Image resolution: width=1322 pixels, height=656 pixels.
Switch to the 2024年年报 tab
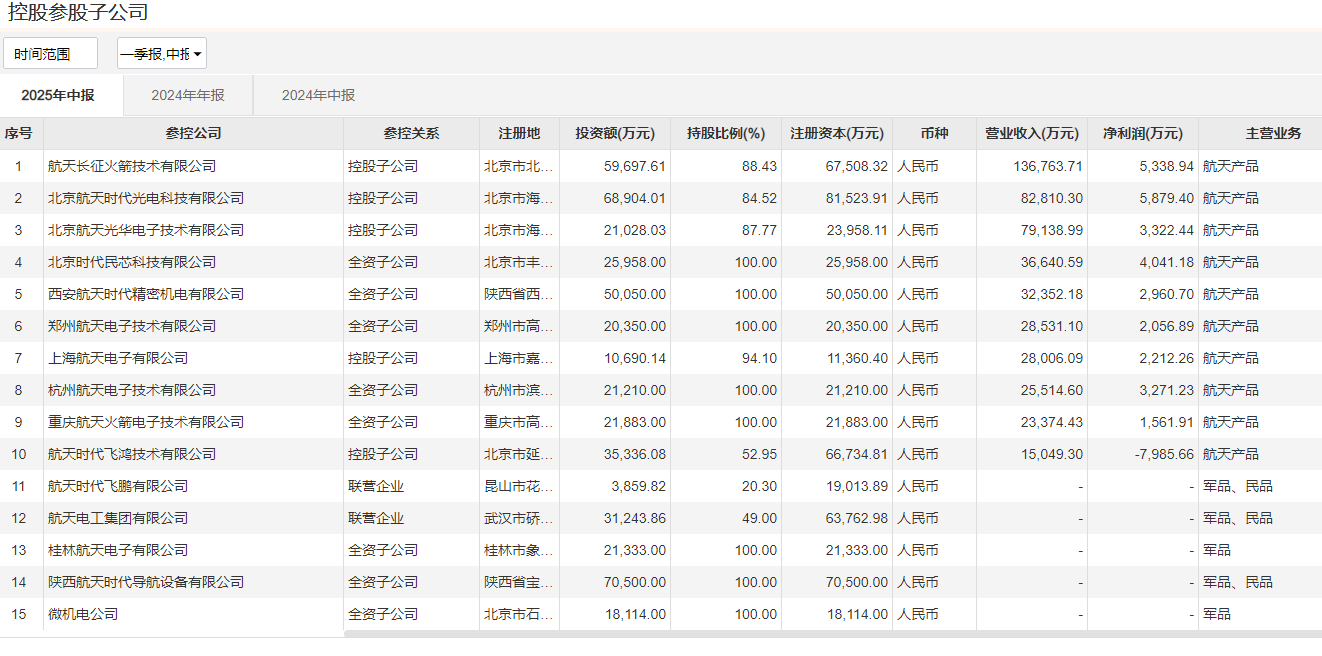tap(188, 95)
